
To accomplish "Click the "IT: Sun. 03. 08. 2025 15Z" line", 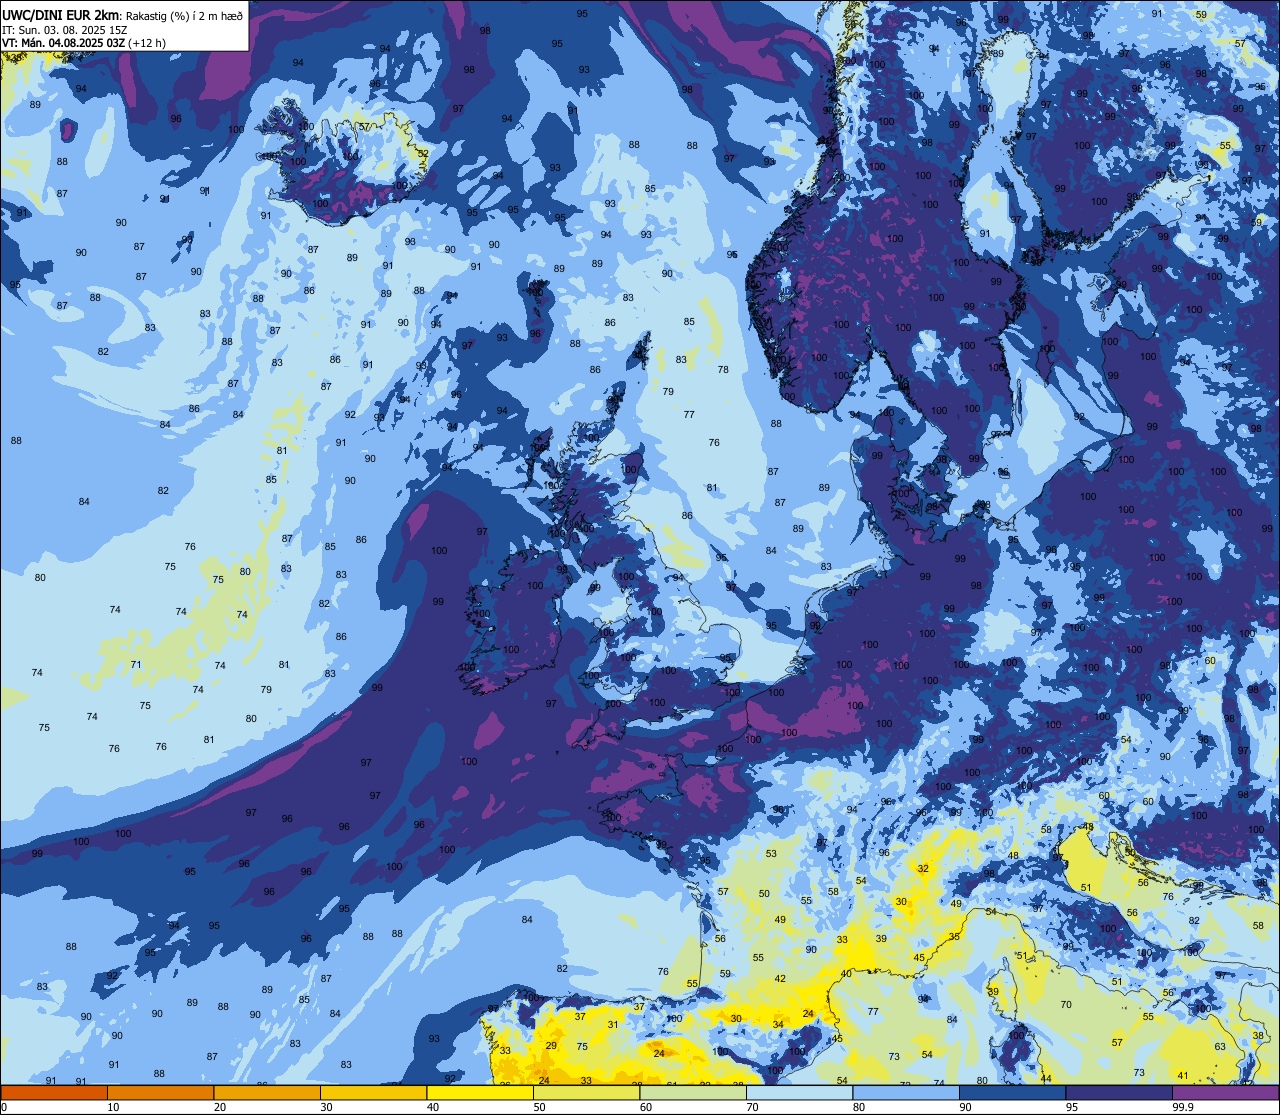I will pos(64,30).
